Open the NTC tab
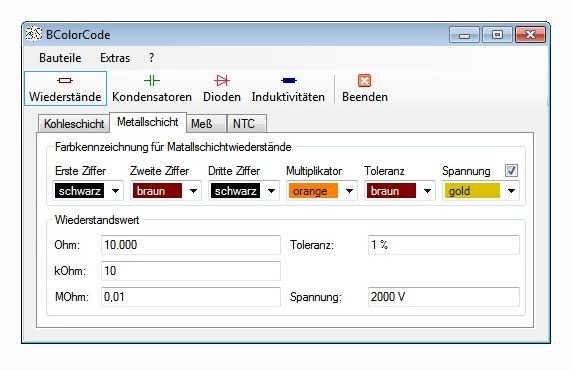The image size is (572, 370). click(246, 124)
